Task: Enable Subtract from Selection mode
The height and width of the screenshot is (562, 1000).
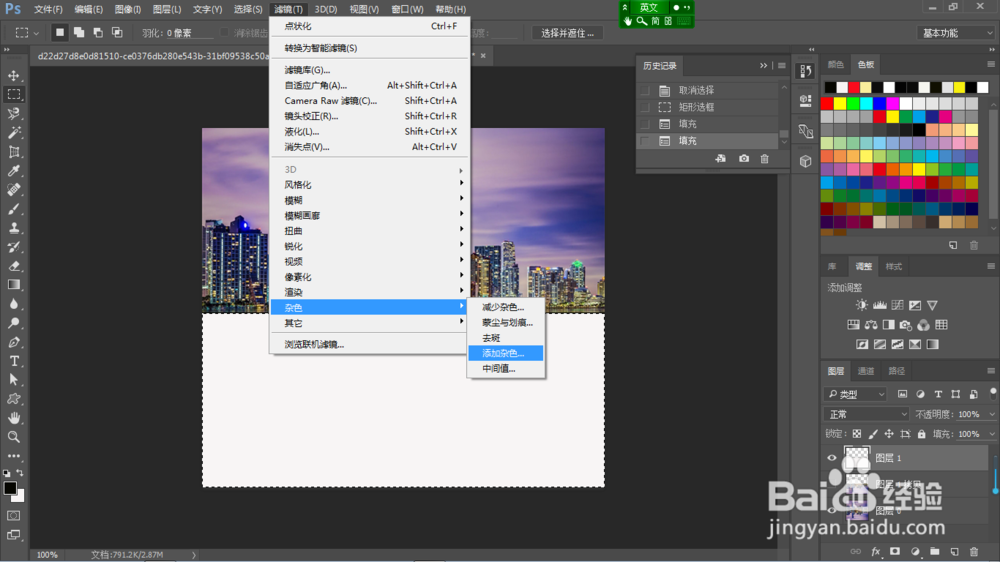Action: coord(98,32)
